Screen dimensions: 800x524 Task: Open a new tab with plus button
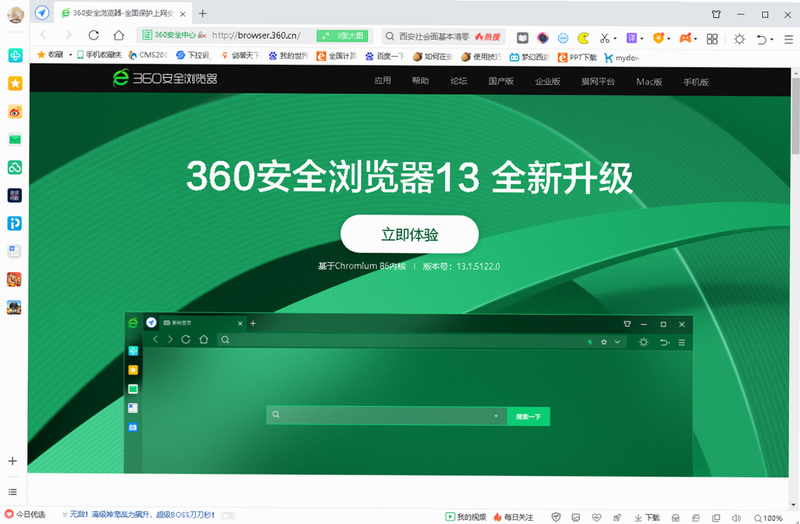coord(203,14)
